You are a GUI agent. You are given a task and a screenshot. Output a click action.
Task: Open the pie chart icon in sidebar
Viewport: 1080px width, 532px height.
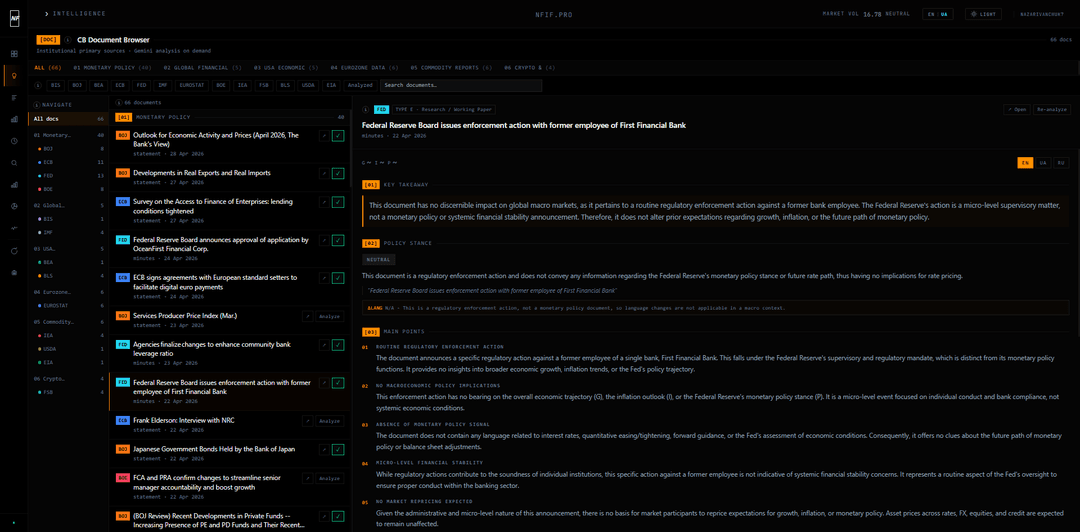[x=14, y=206]
